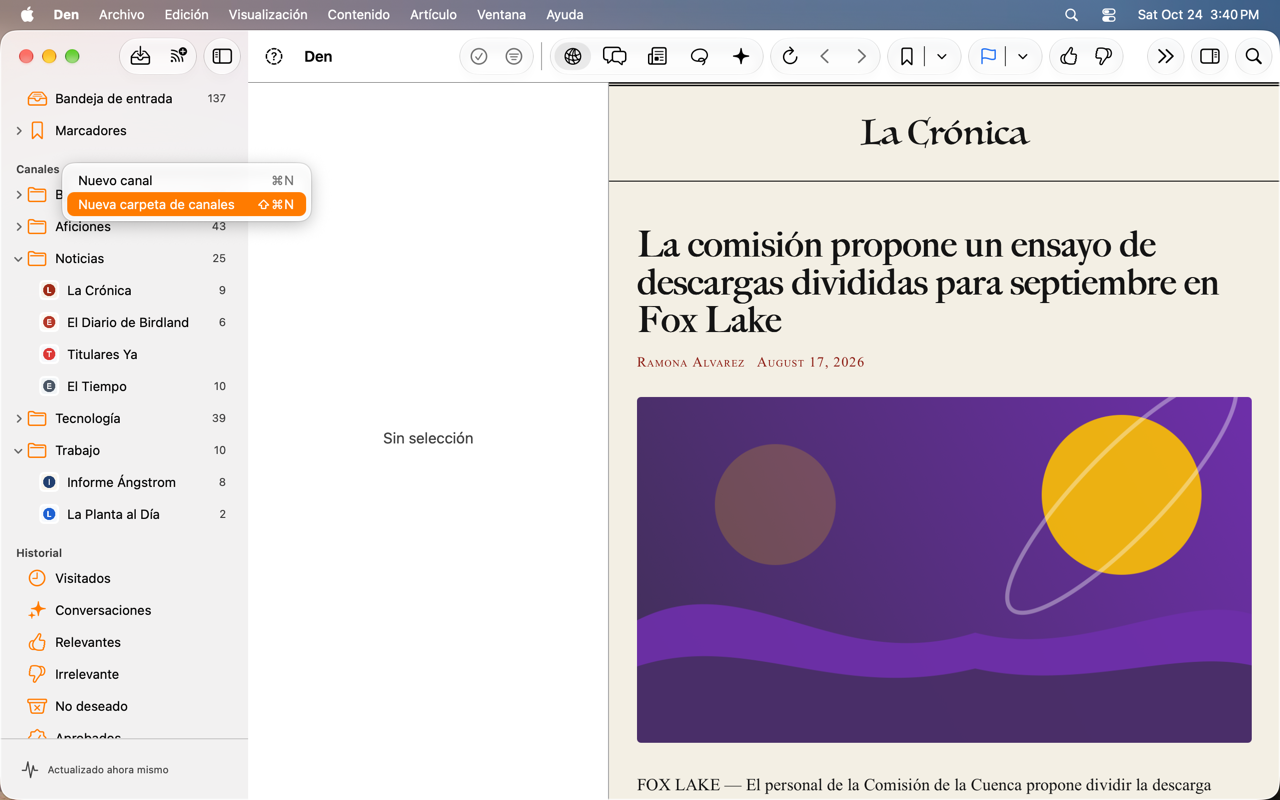Click the inbox download icon in toolbar
The width and height of the screenshot is (1280, 800).
140,57
